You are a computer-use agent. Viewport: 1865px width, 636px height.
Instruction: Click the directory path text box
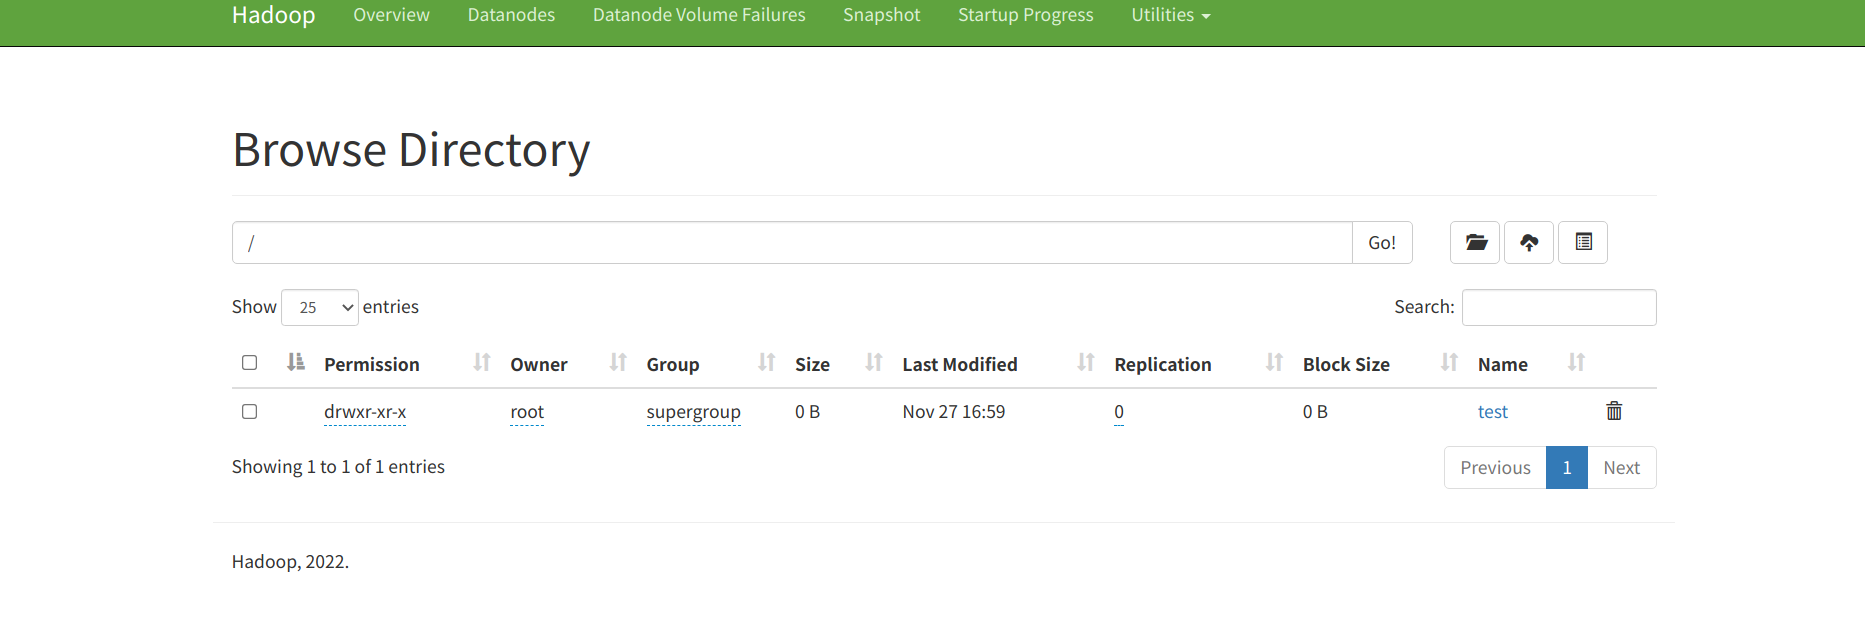(x=792, y=243)
